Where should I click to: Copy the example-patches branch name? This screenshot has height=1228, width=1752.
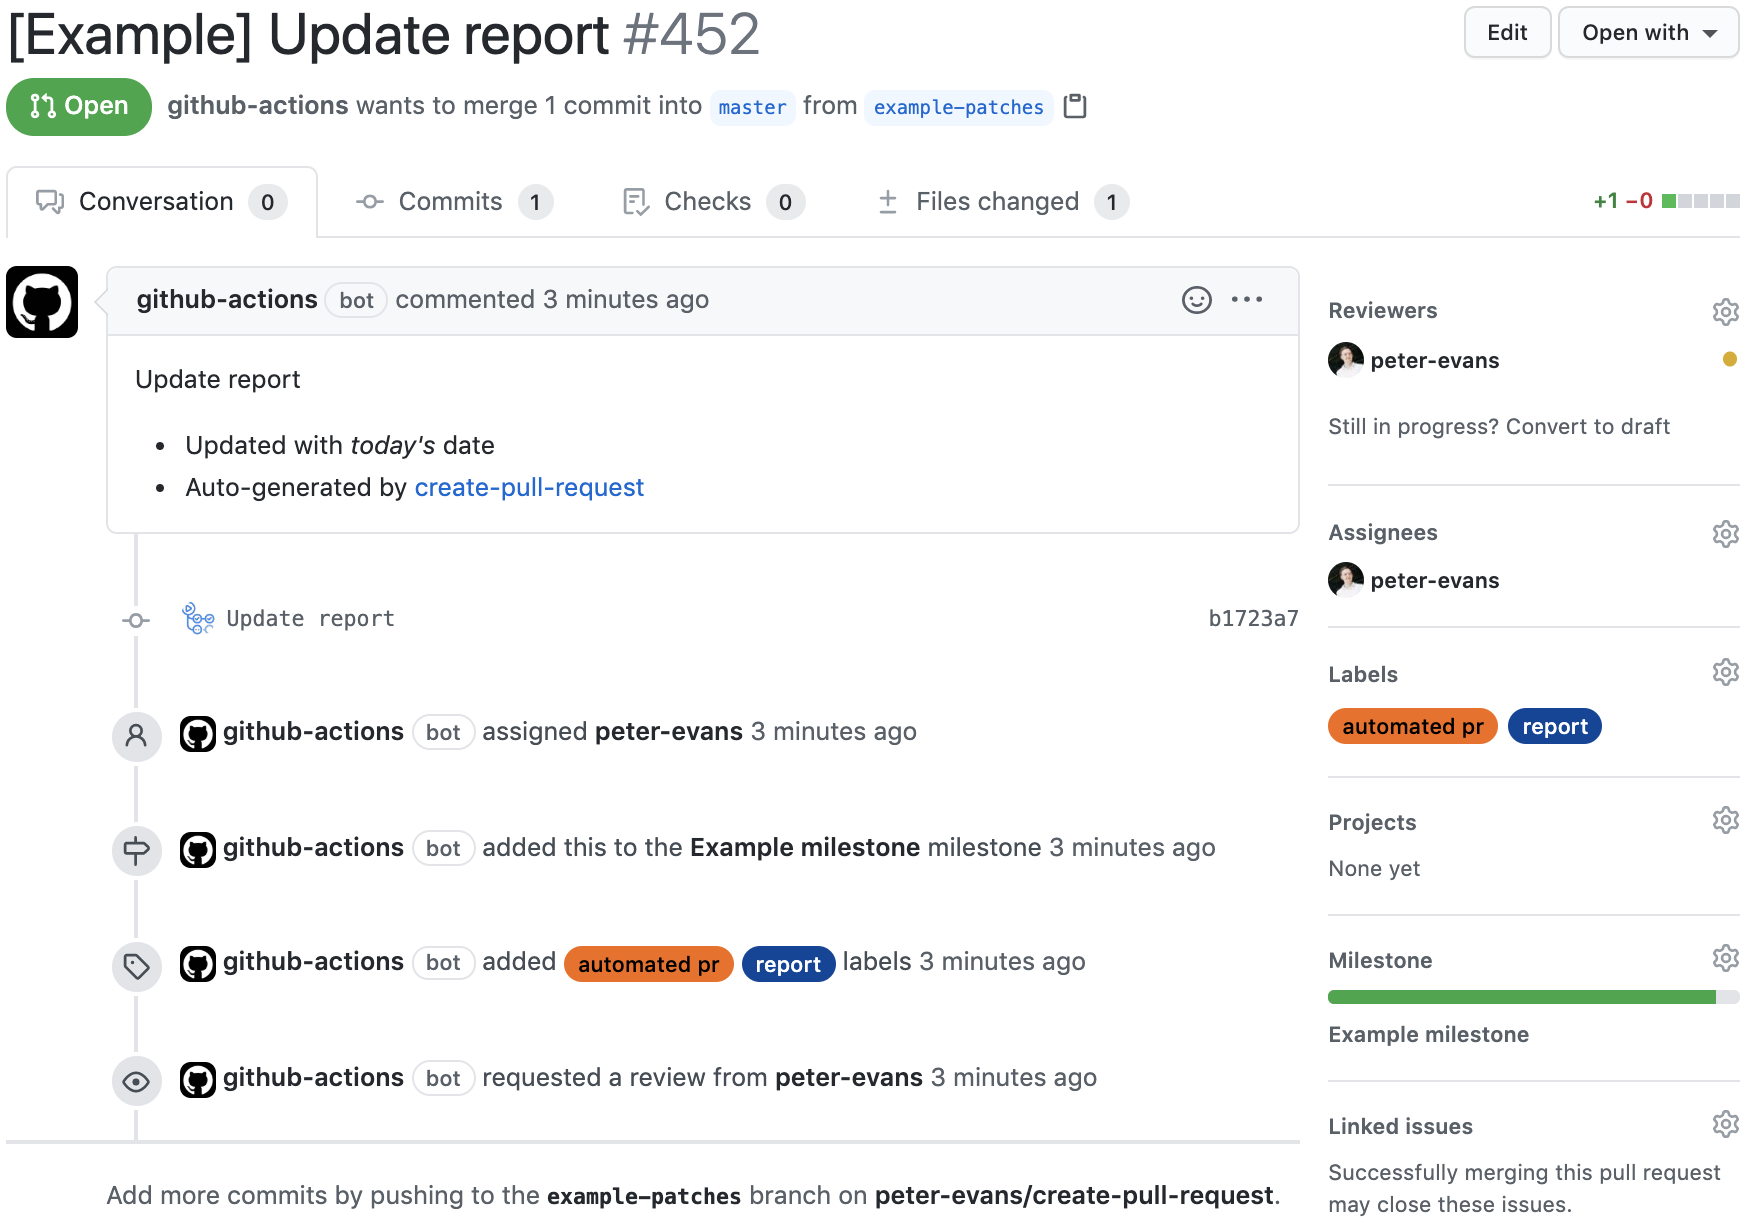[1075, 107]
